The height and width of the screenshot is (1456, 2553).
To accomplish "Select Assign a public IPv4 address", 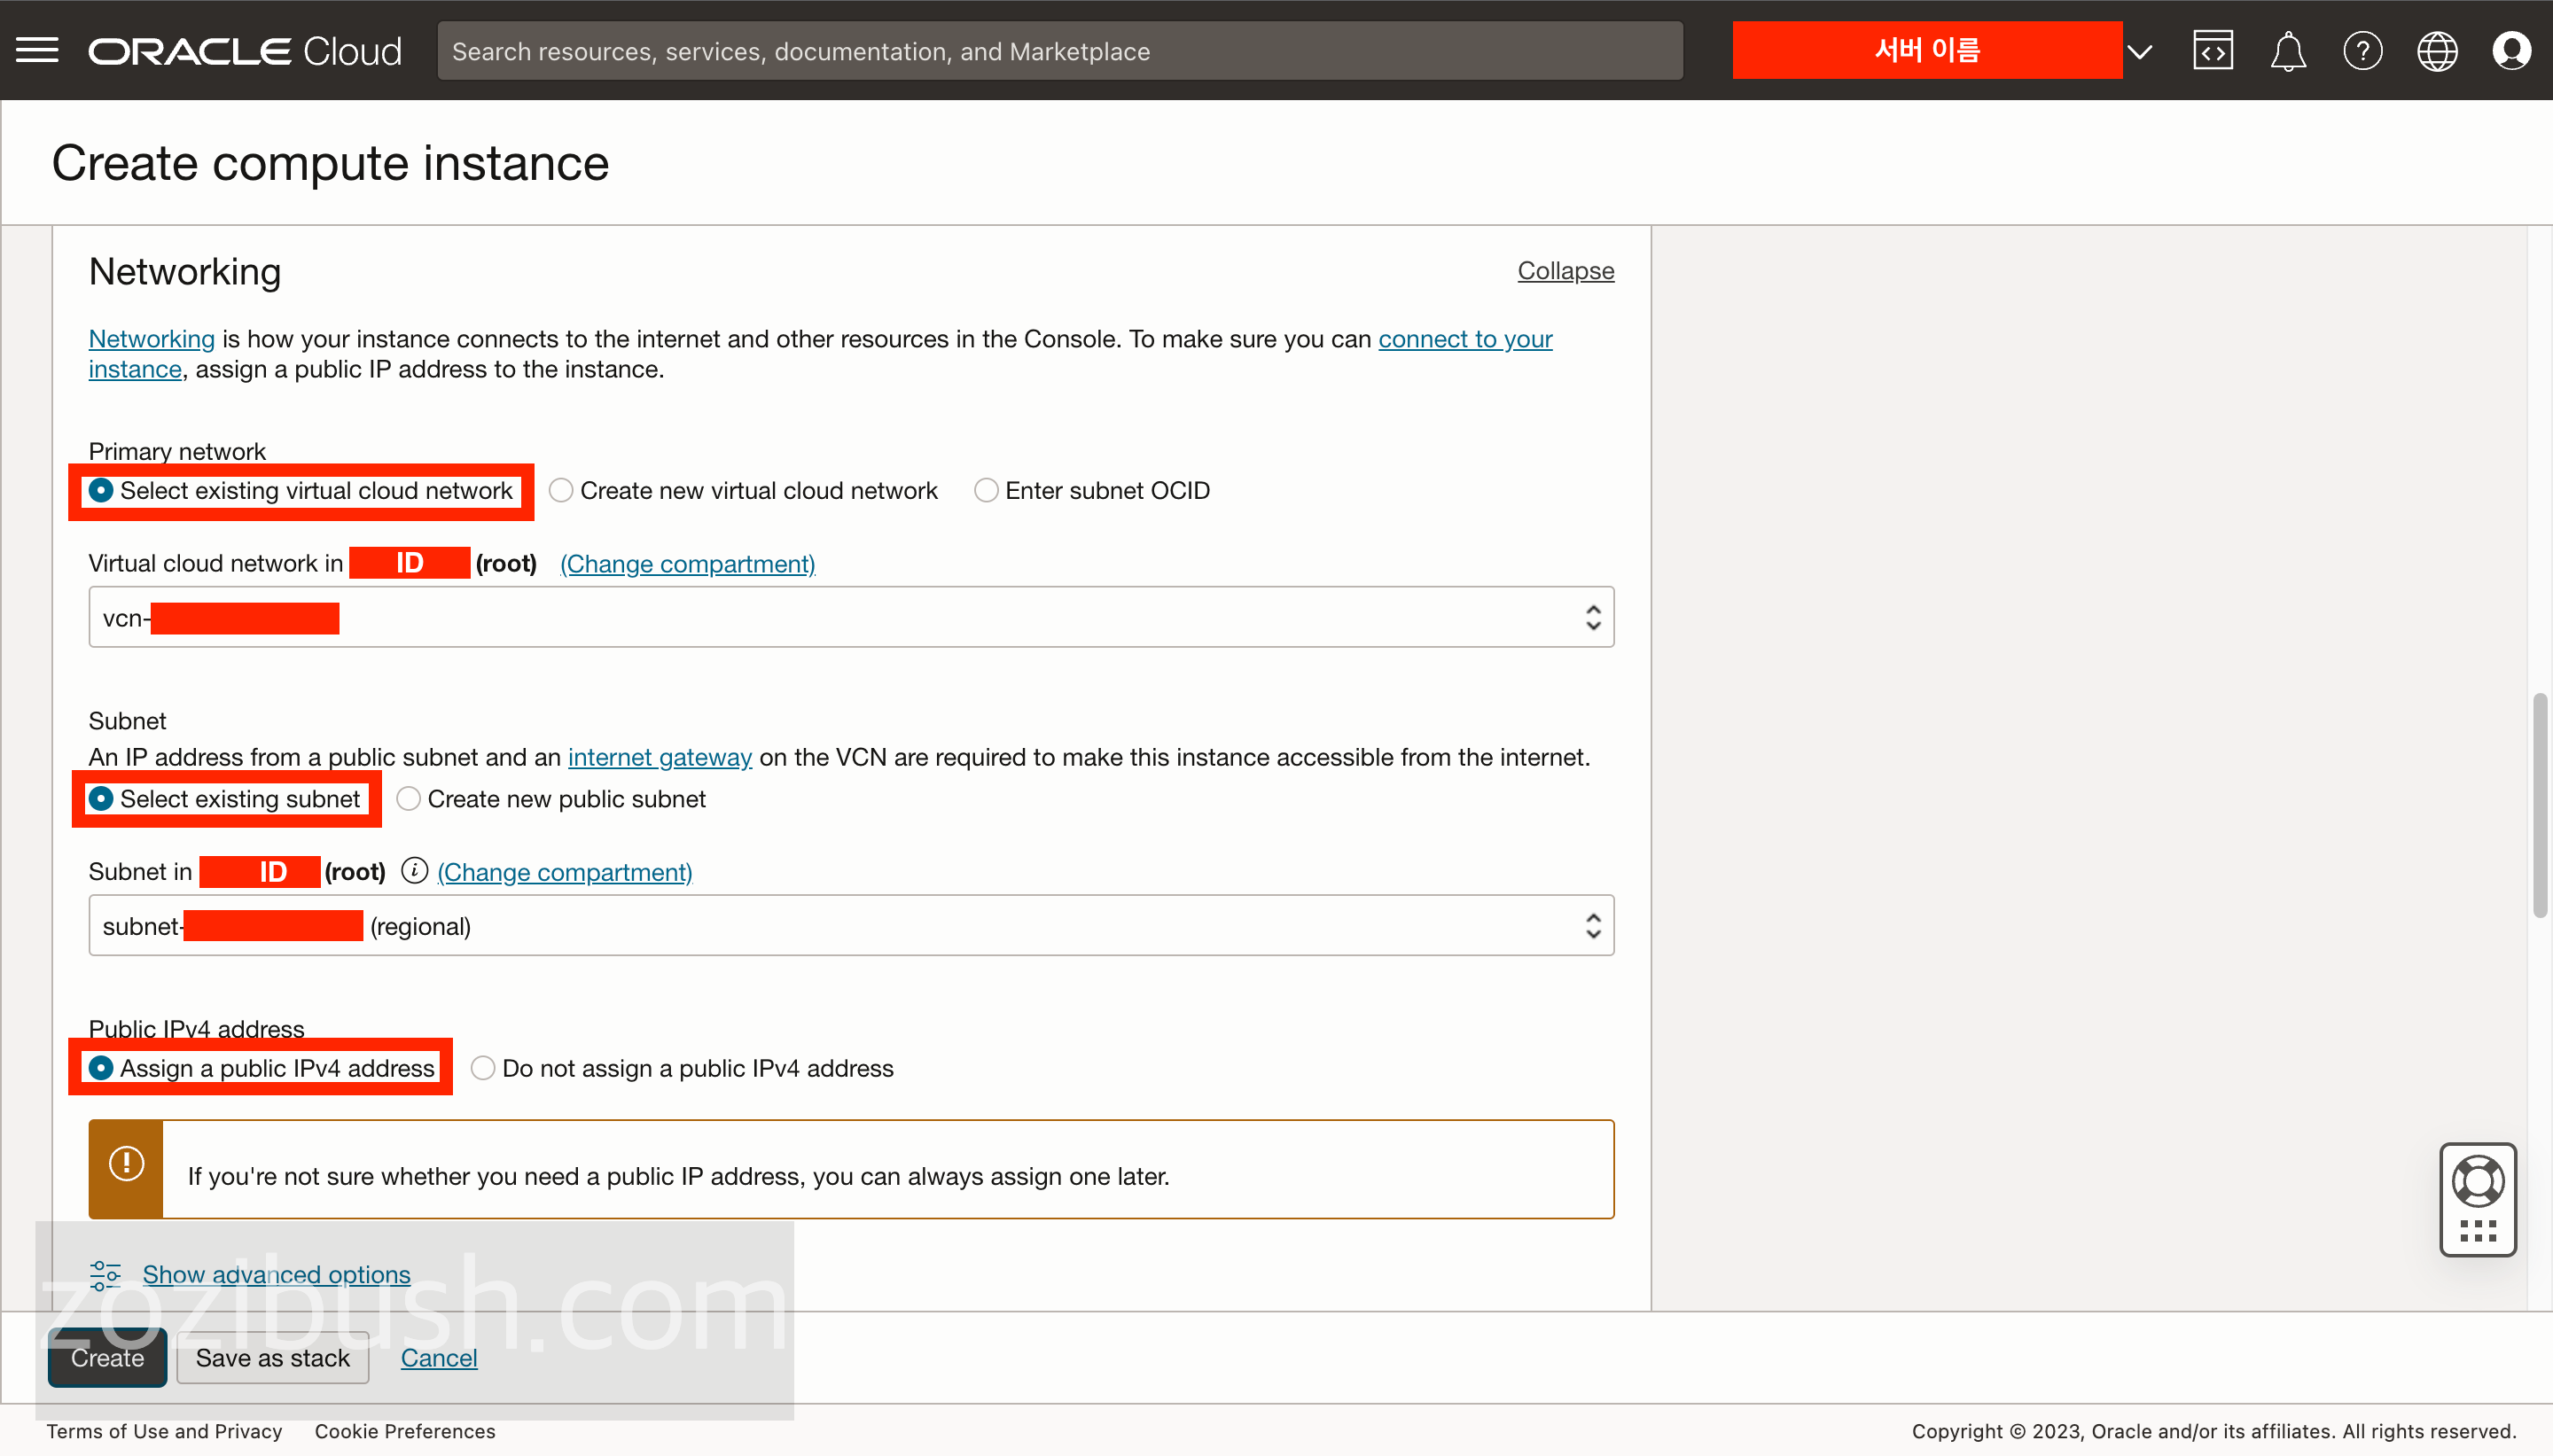I will pos(262,1068).
